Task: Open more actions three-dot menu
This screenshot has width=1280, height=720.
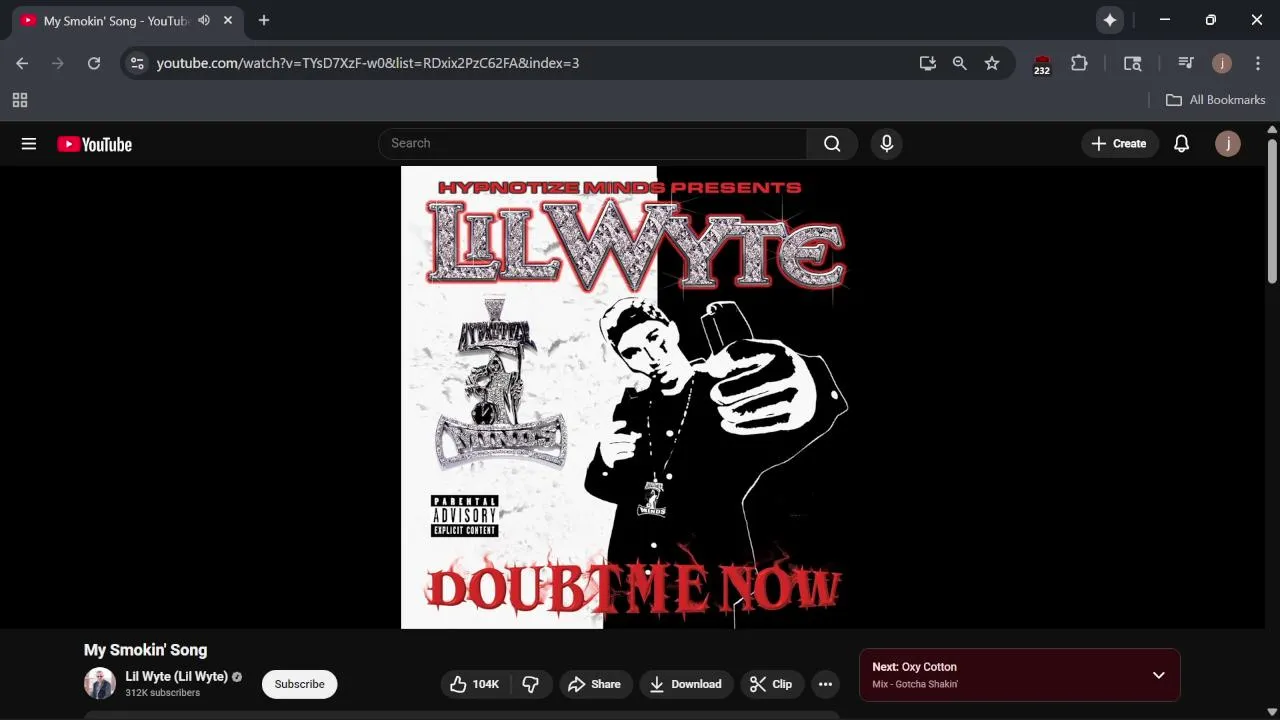Action: coord(825,684)
